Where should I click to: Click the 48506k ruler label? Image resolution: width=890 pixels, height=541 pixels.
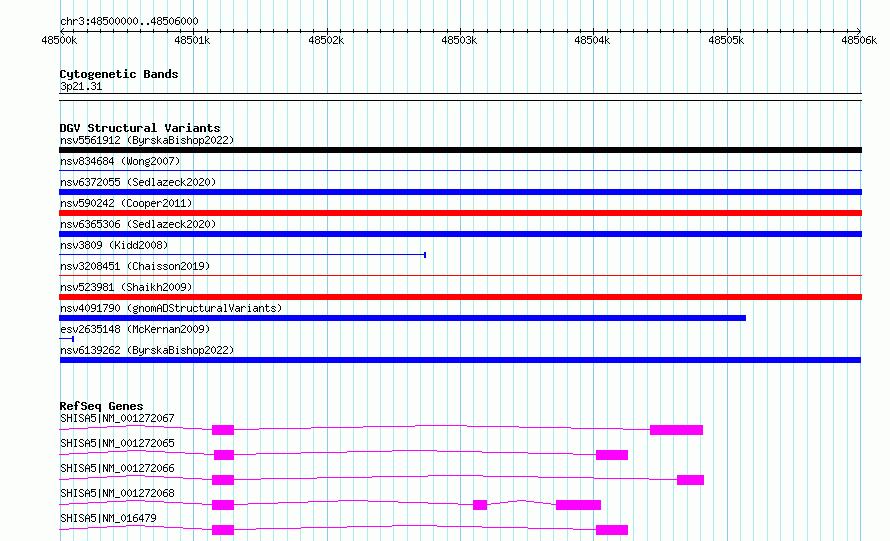pyautogui.click(x=859, y=40)
